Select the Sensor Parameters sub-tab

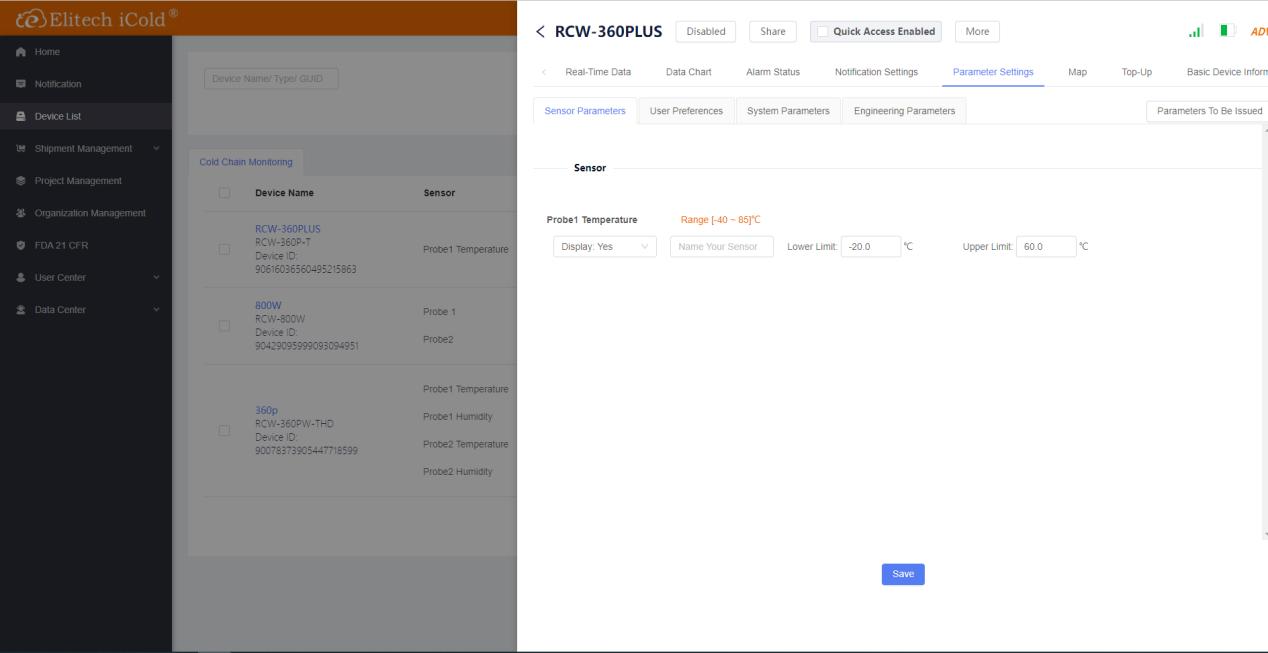coord(585,111)
